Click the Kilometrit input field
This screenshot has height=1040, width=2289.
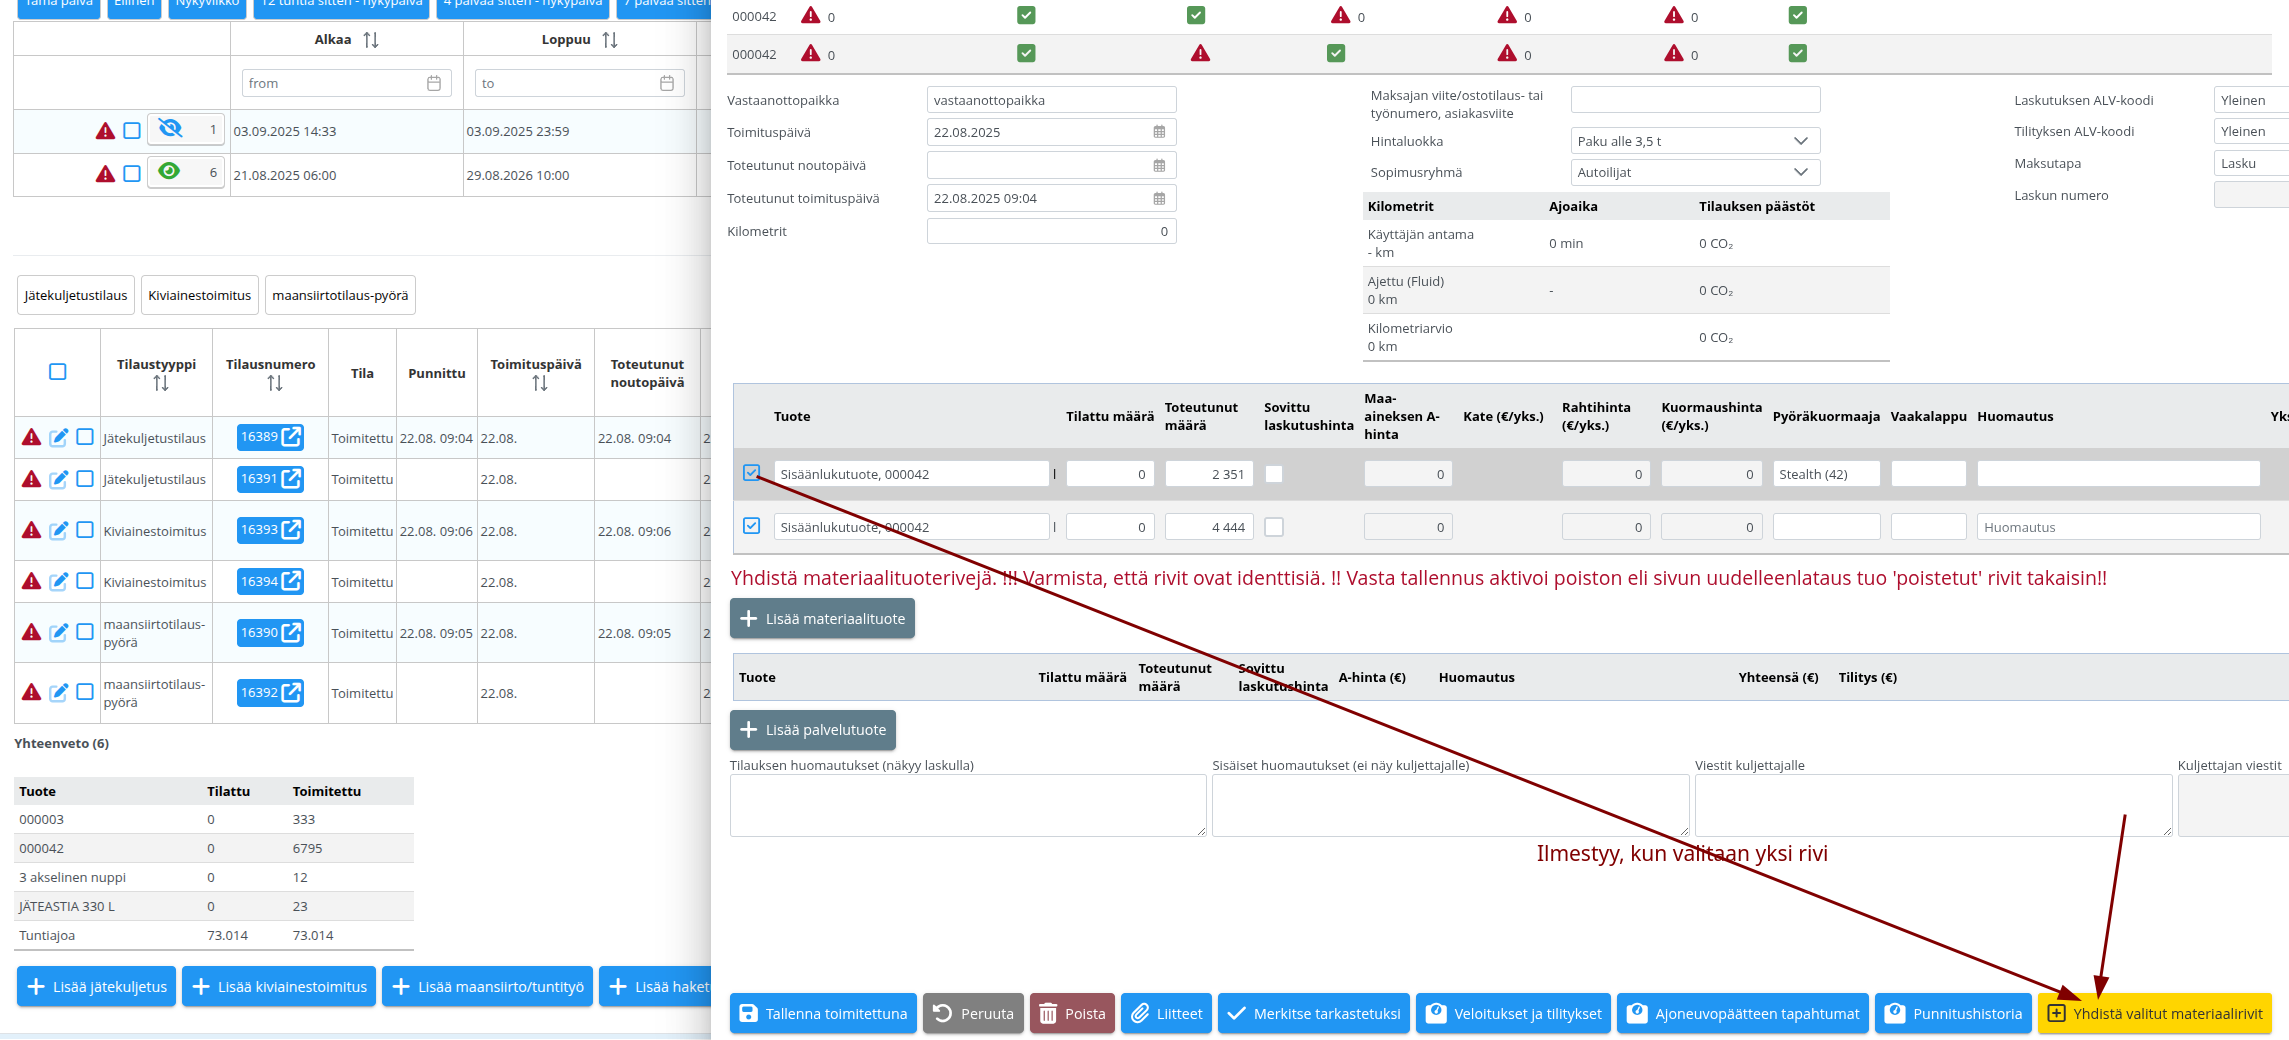(1050, 231)
